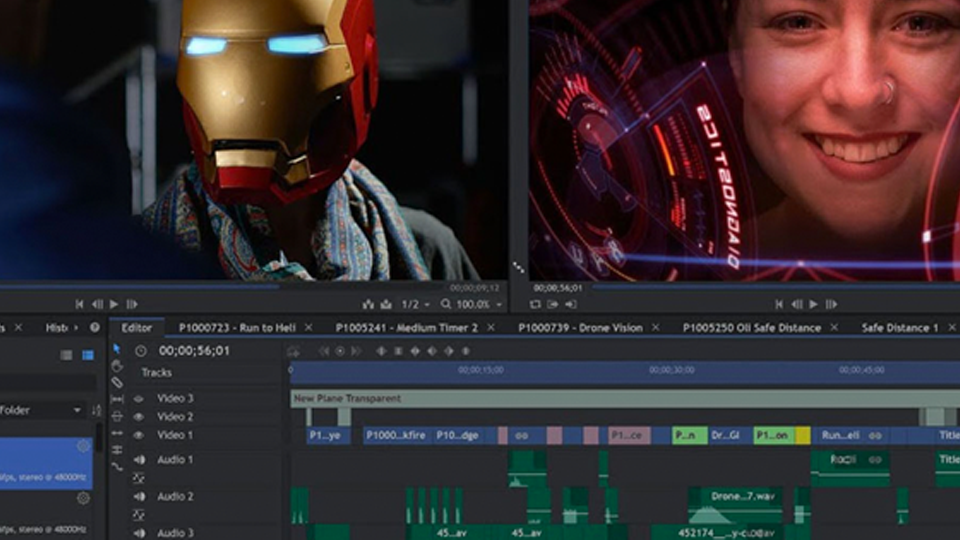Switch to the Editor tab
This screenshot has height=540, width=960.
[137, 328]
